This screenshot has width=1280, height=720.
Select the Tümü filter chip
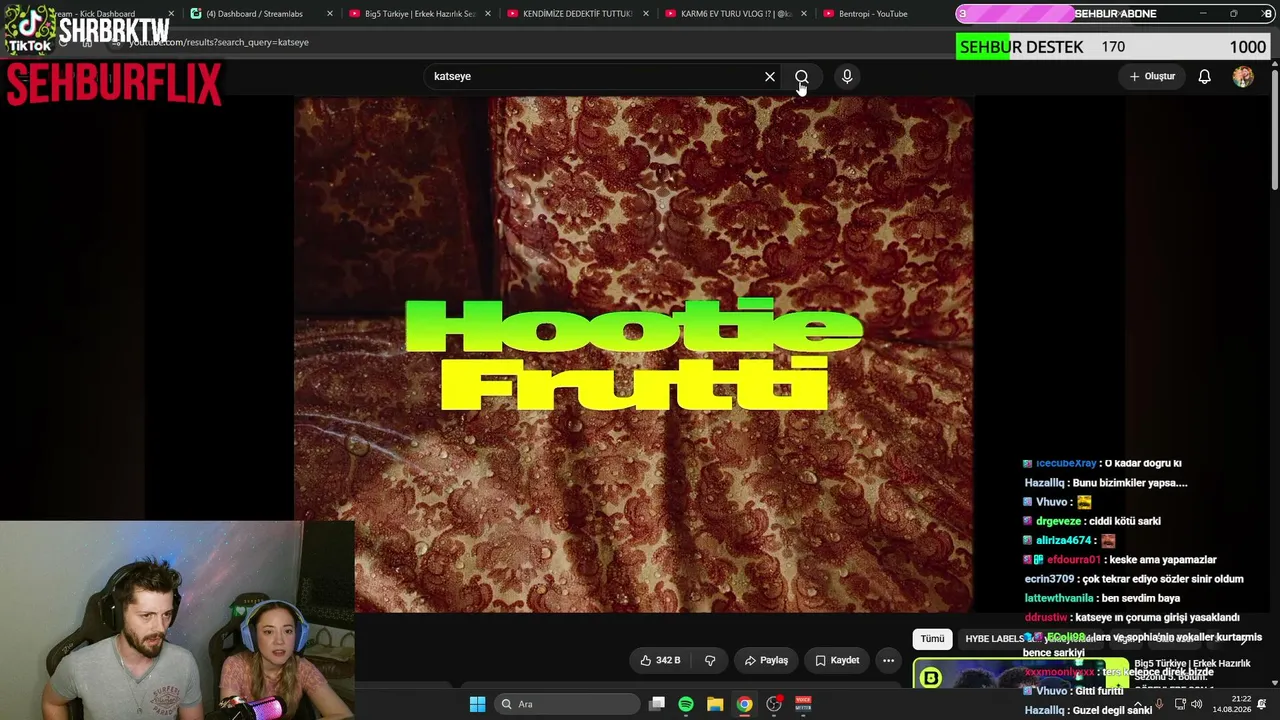(932, 639)
